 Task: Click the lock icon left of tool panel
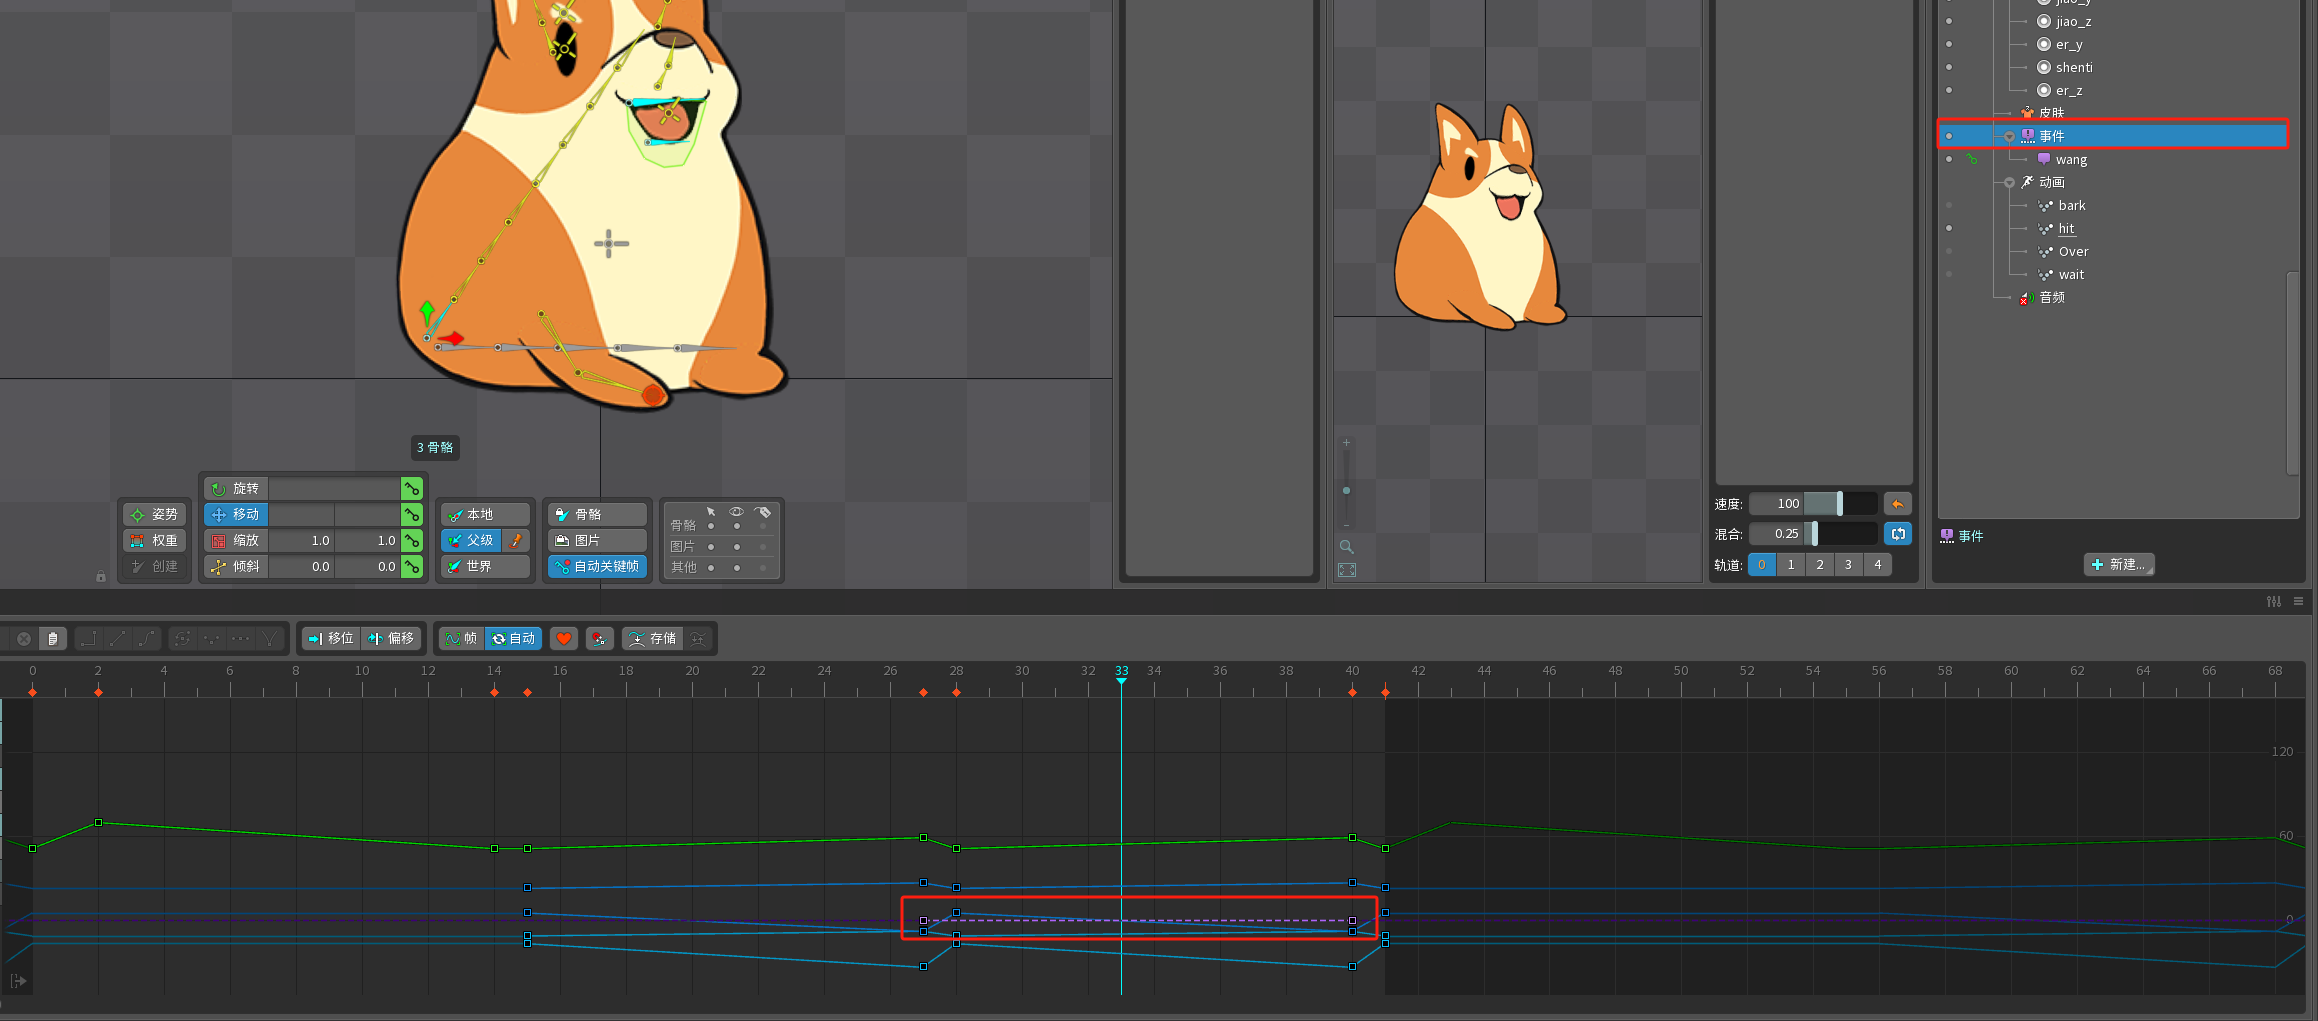coord(100,576)
